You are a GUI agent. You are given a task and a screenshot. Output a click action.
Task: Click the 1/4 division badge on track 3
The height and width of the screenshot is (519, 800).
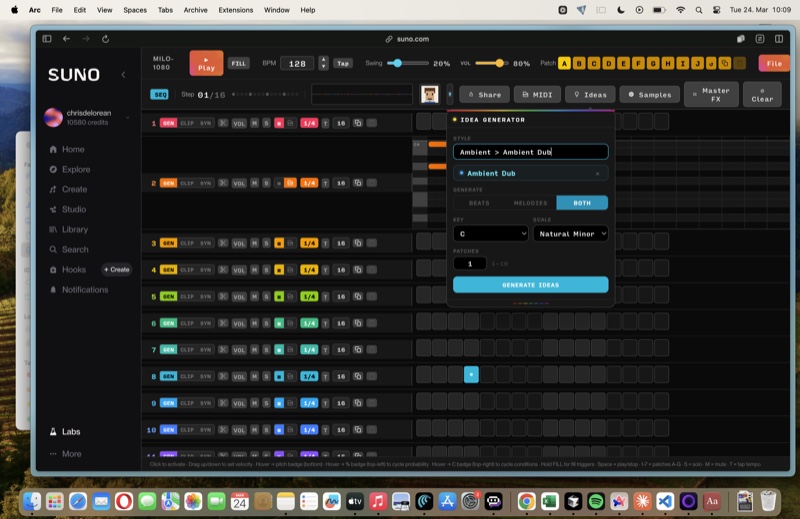click(309, 243)
